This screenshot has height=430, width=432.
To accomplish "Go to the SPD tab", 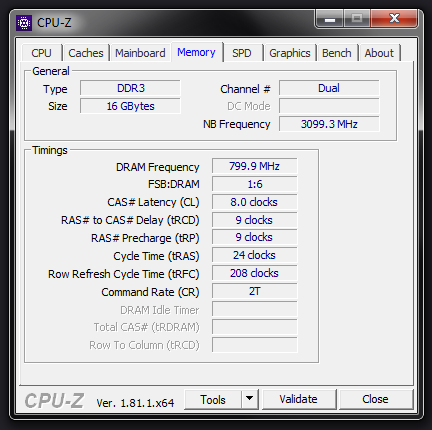I will 242,53.
